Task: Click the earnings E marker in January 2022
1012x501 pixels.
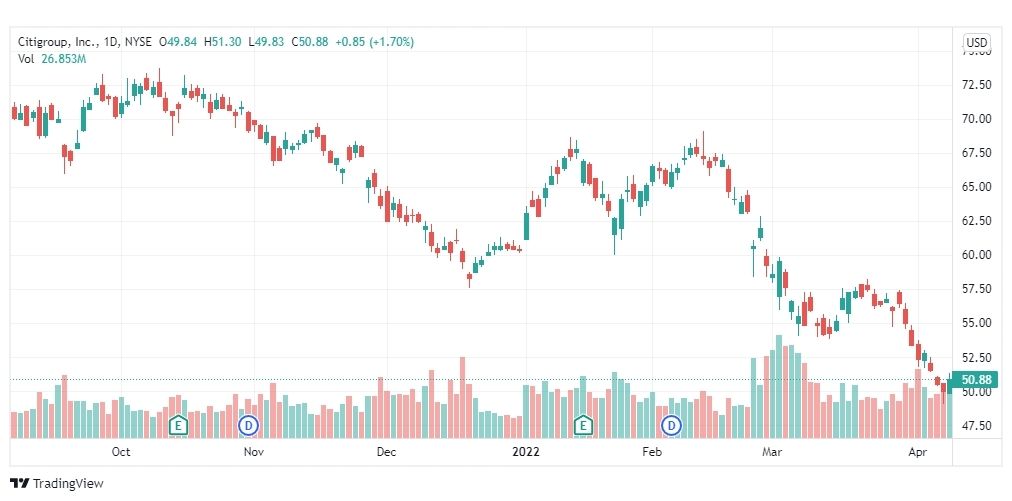Action: [x=583, y=425]
